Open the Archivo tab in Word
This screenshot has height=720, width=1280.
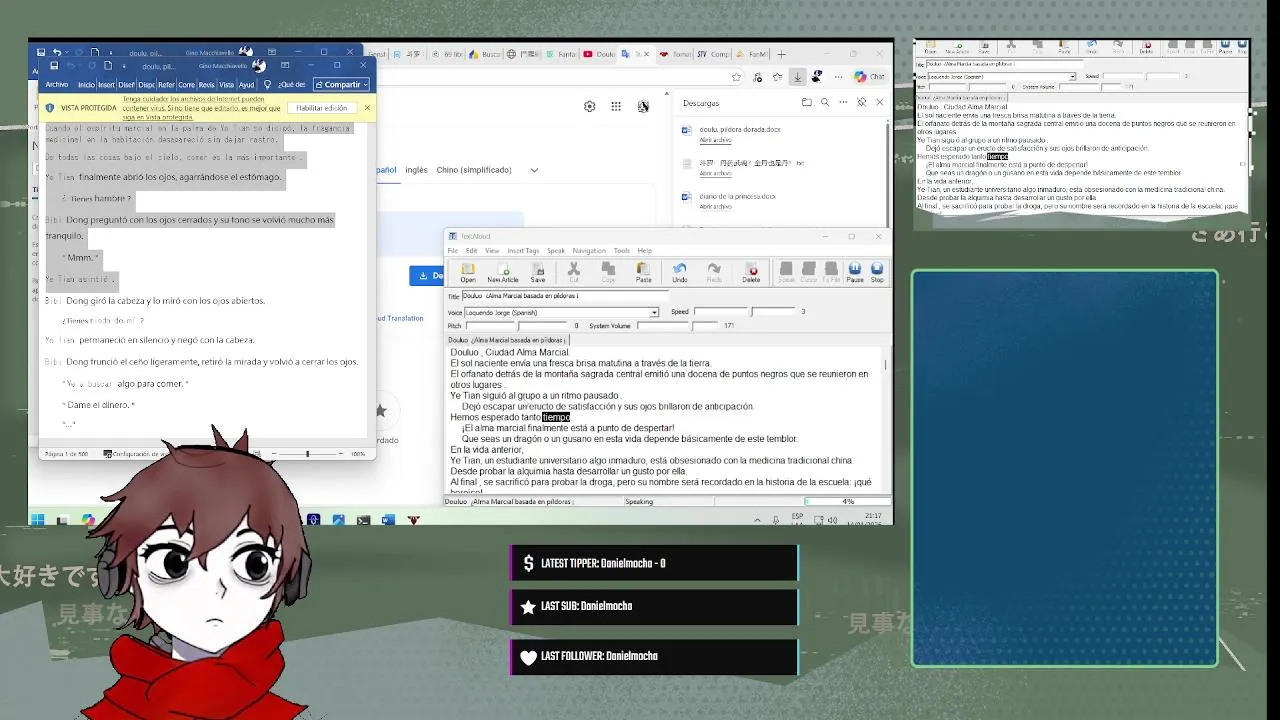click(57, 85)
